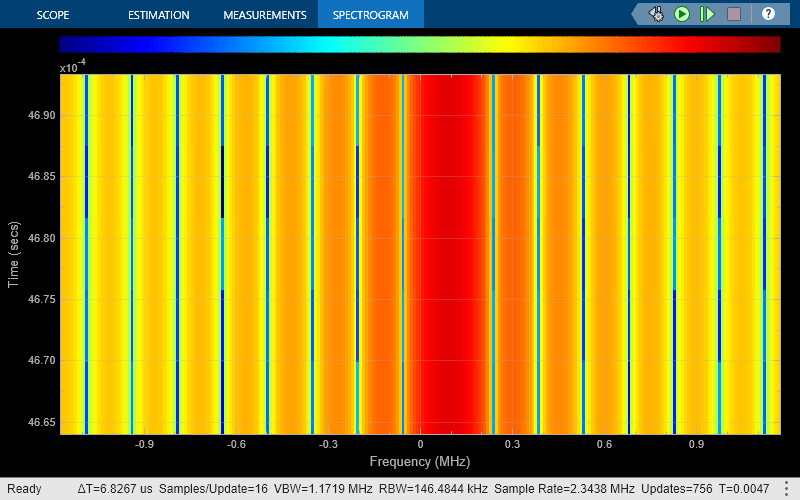Open Help with the question mark icon
The image size is (800, 500).
(768, 14)
